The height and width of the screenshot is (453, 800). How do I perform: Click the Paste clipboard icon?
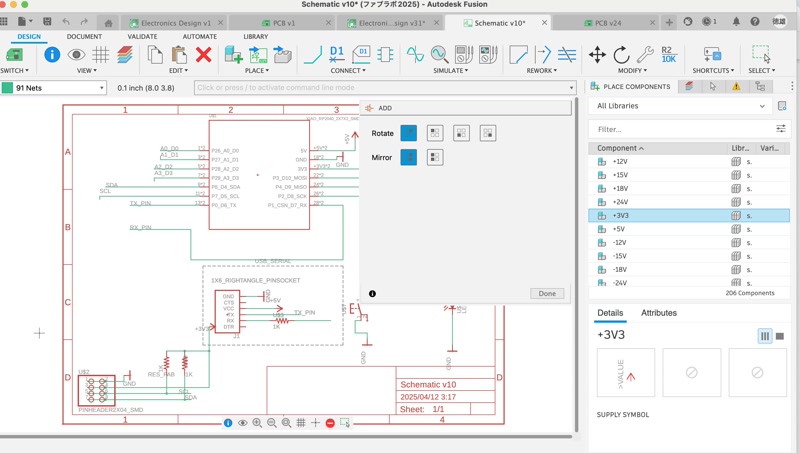click(x=179, y=55)
